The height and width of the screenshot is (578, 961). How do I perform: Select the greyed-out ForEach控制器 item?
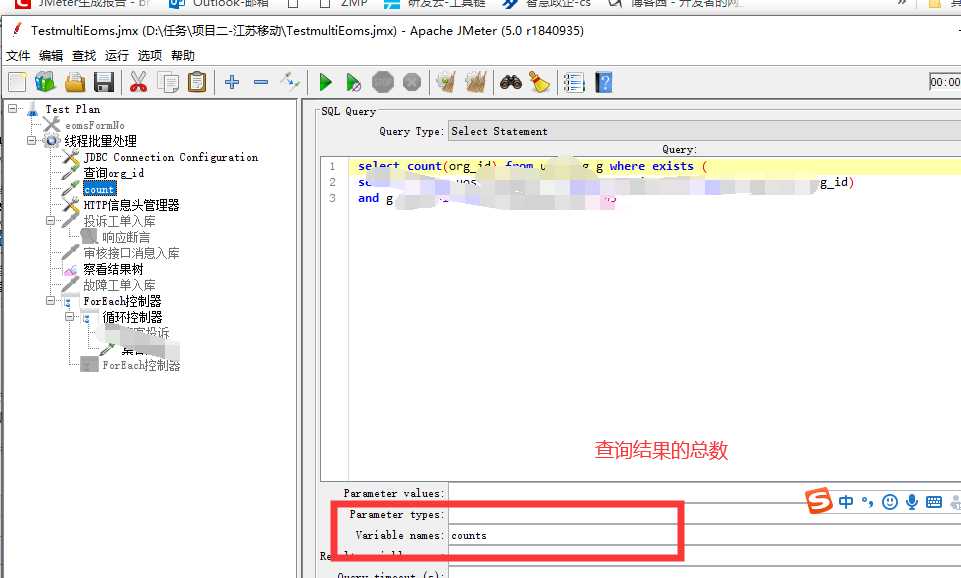click(142, 365)
